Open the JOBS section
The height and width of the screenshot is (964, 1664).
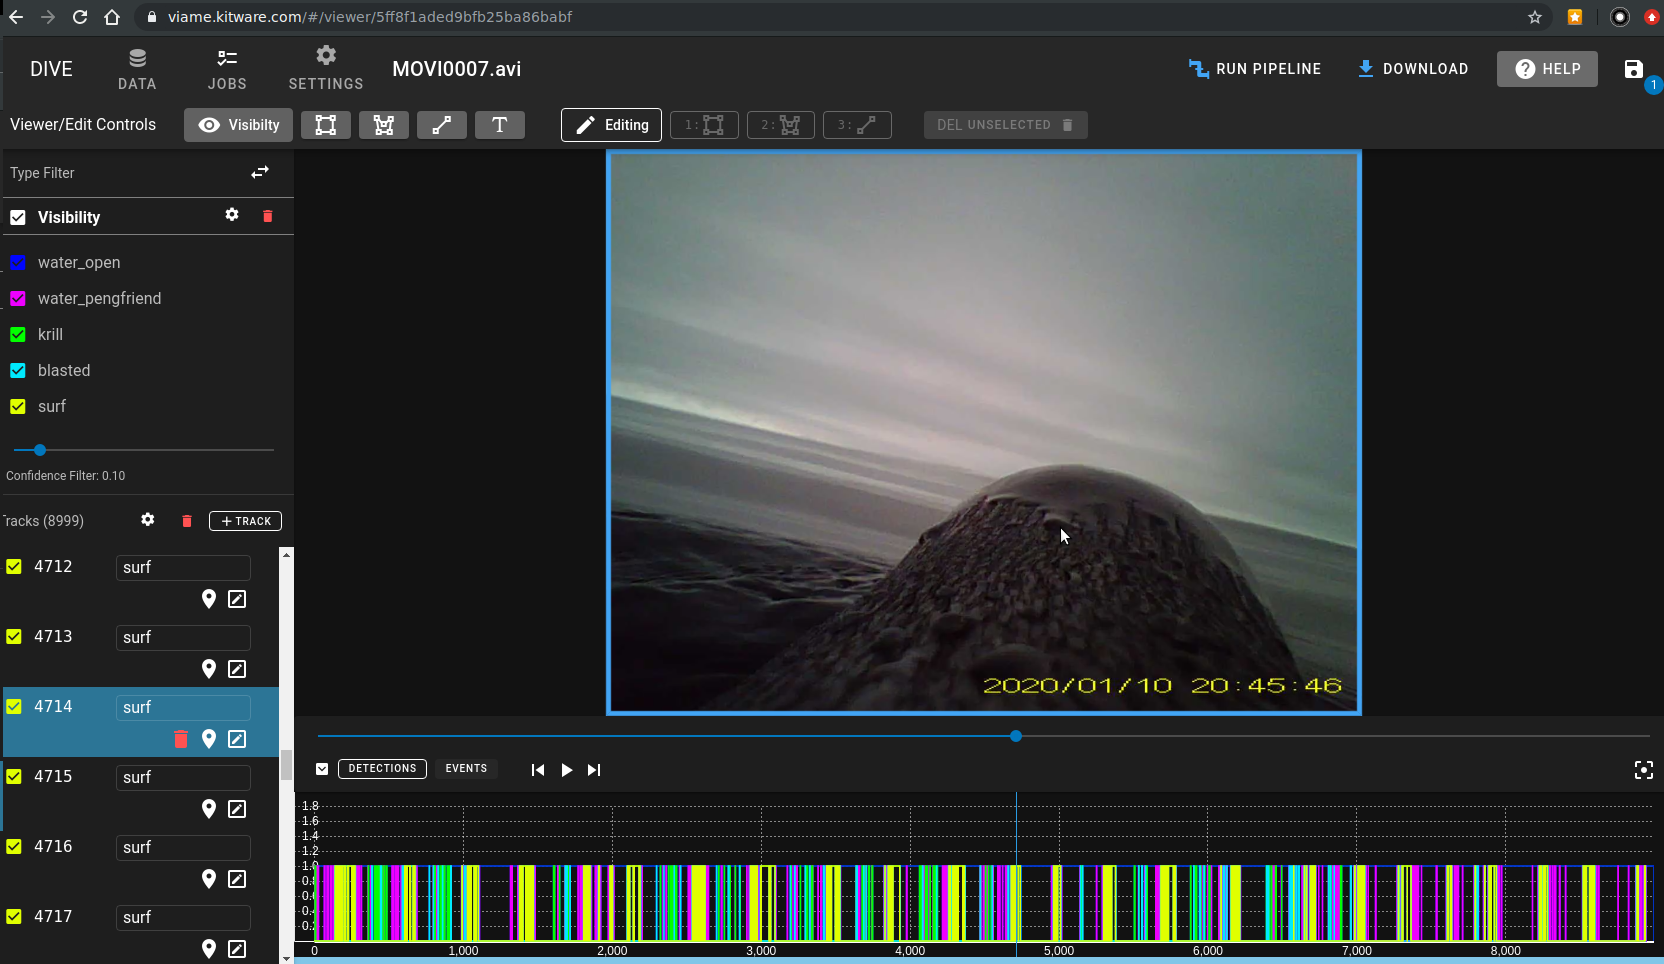pyautogui.click(x=227, y=69)
